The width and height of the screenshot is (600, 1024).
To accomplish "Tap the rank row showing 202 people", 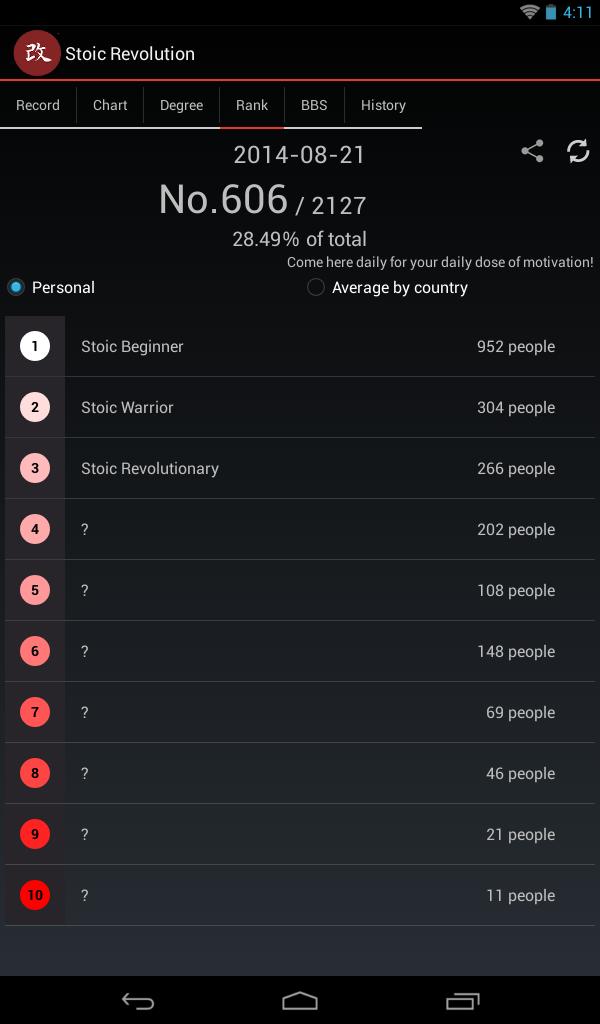I will [x=300, y=530].
